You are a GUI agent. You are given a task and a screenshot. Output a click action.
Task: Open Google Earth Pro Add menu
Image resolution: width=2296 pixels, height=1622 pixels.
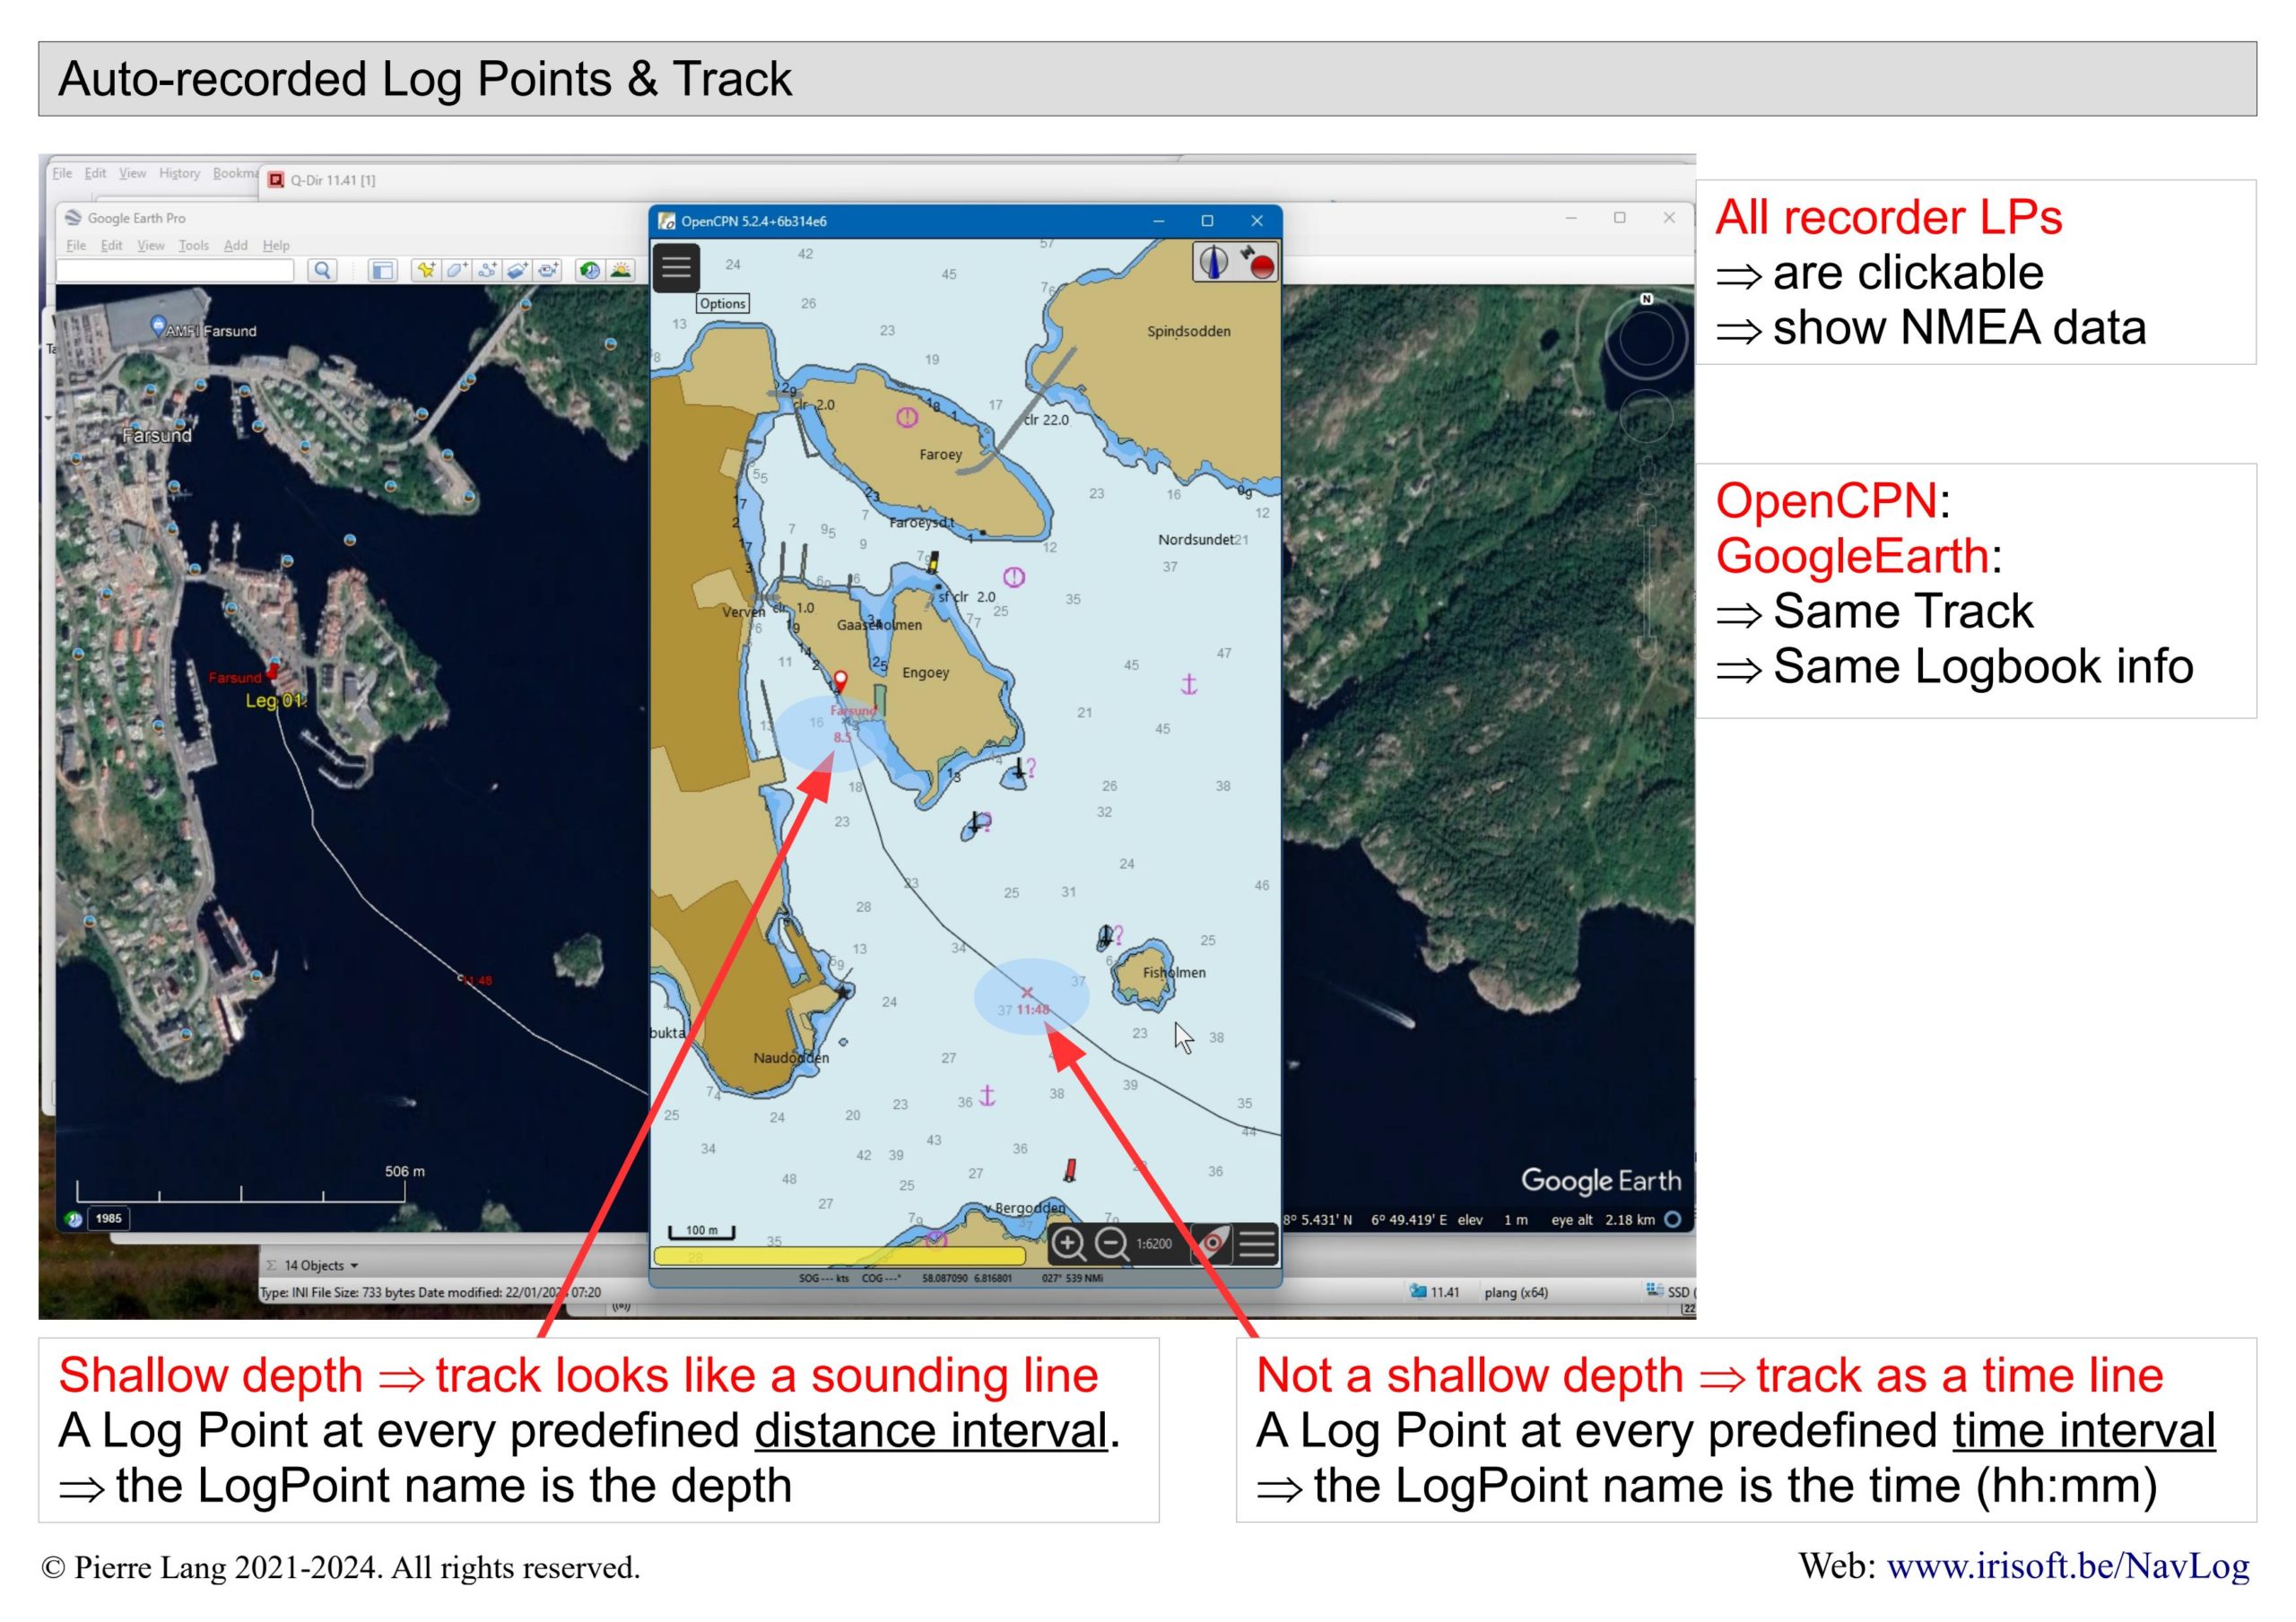(x=235, y=246)
